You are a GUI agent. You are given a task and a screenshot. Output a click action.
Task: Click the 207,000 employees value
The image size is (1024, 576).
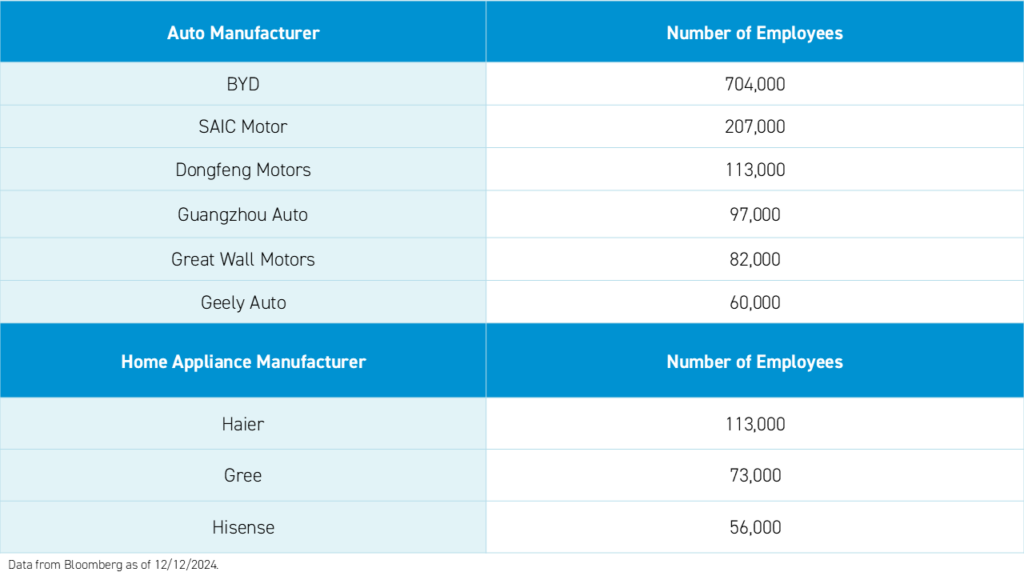pos(755,127)
